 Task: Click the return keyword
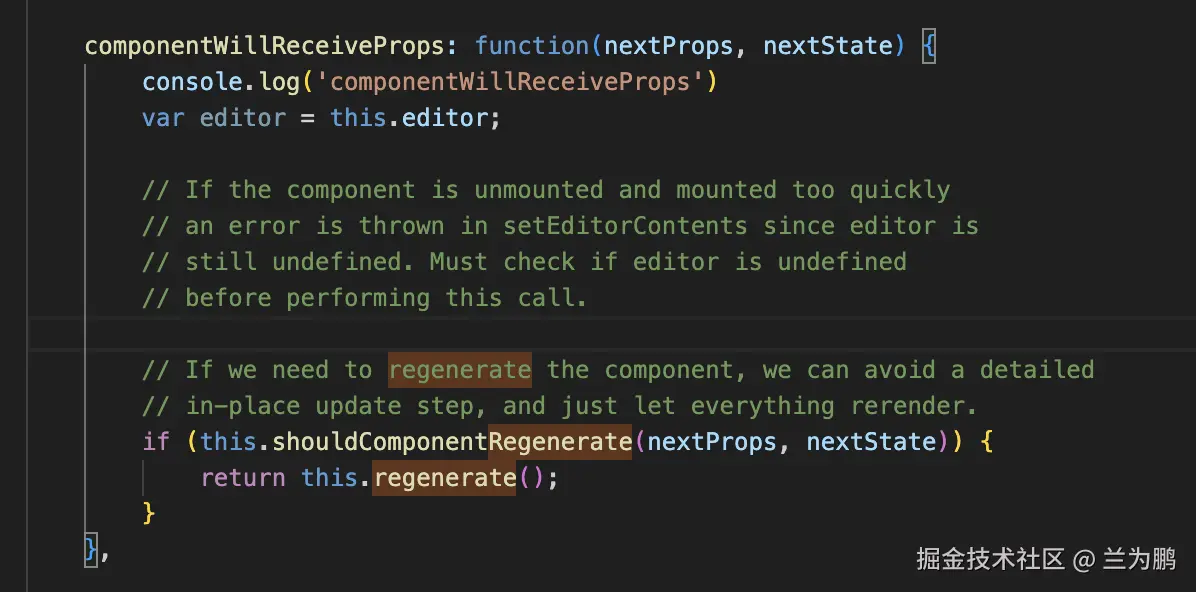click(x=243, y=478)
